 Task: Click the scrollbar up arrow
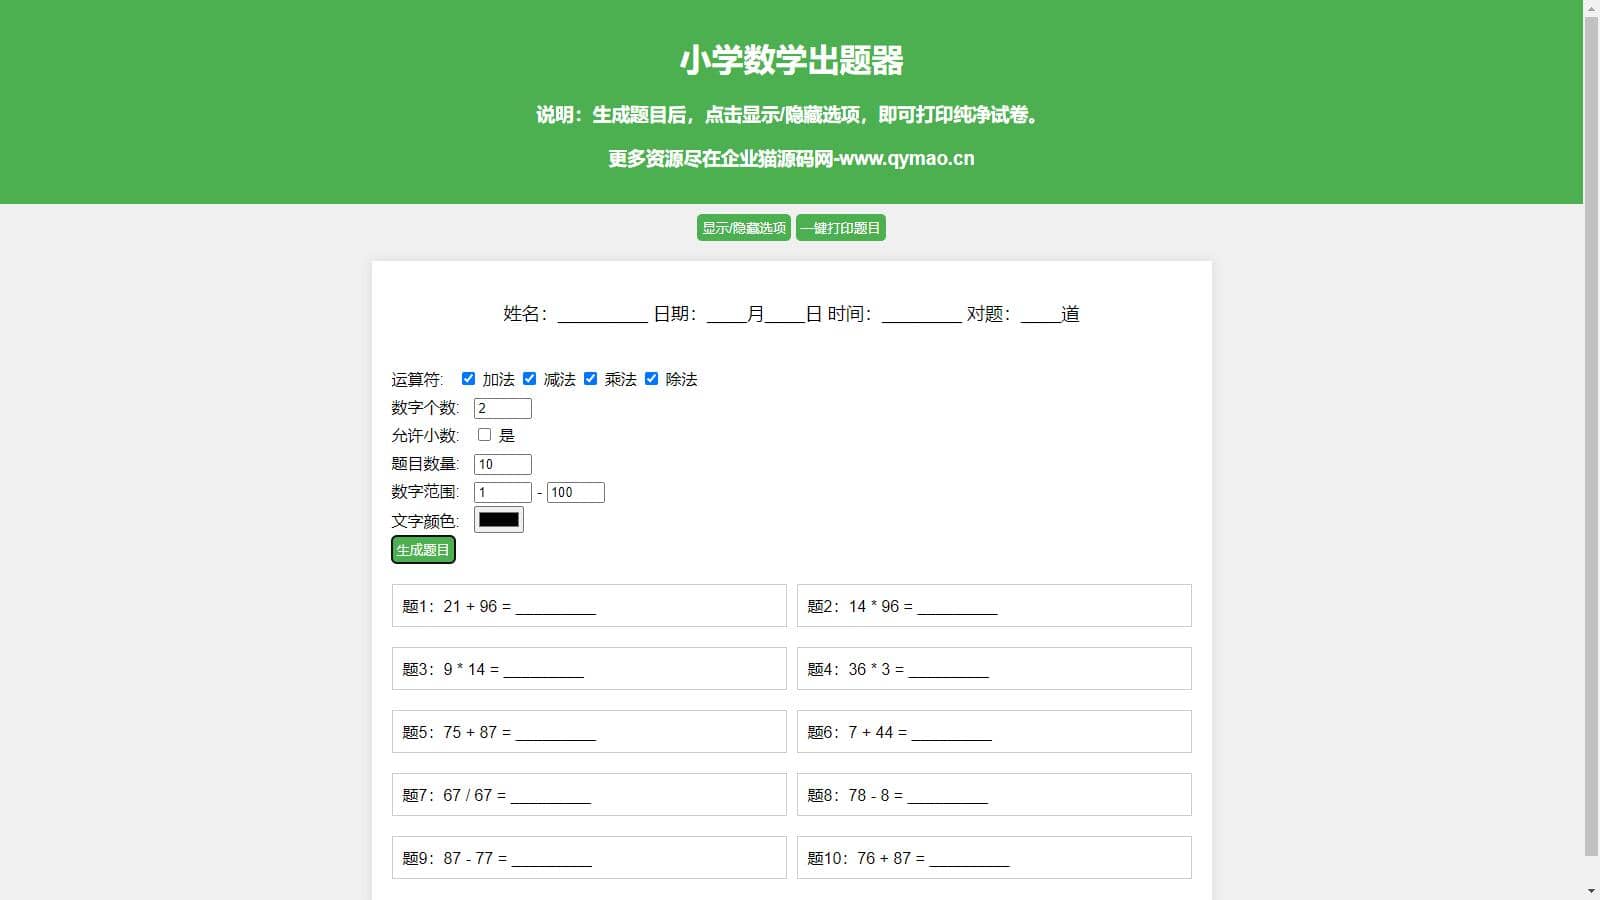coord(1591,8)
